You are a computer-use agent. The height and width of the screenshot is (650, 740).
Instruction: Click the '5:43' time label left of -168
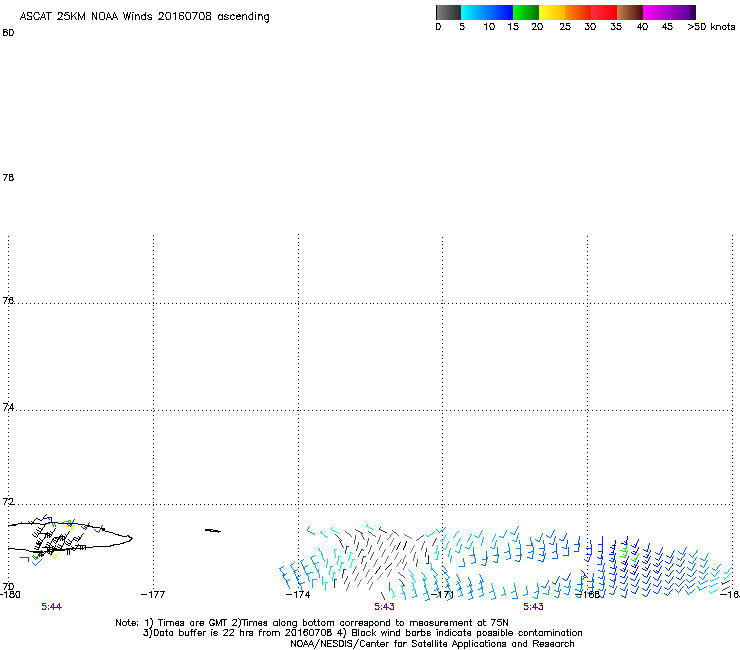533,607
